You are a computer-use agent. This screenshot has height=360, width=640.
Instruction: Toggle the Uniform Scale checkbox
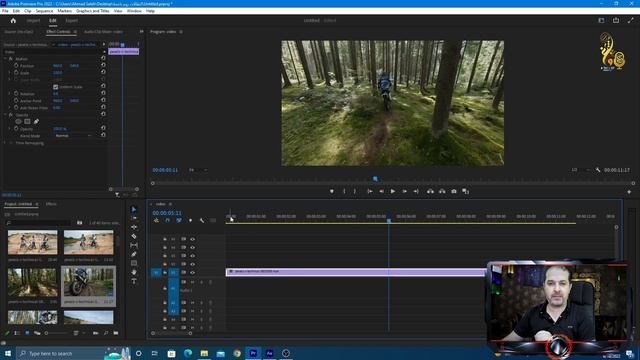pos(56,87)
